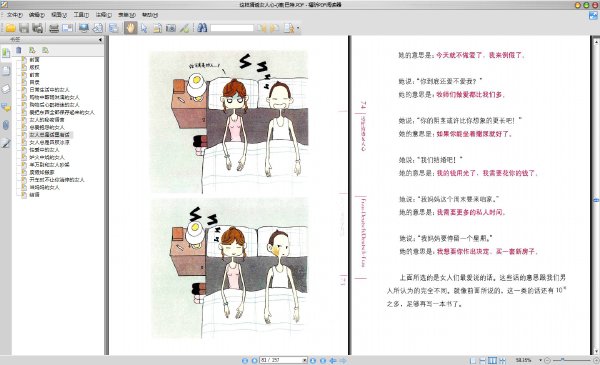Click the zoom in plus button
This screenshot has height=365, width=600.
pyautogui.click(x=596, y=360)
